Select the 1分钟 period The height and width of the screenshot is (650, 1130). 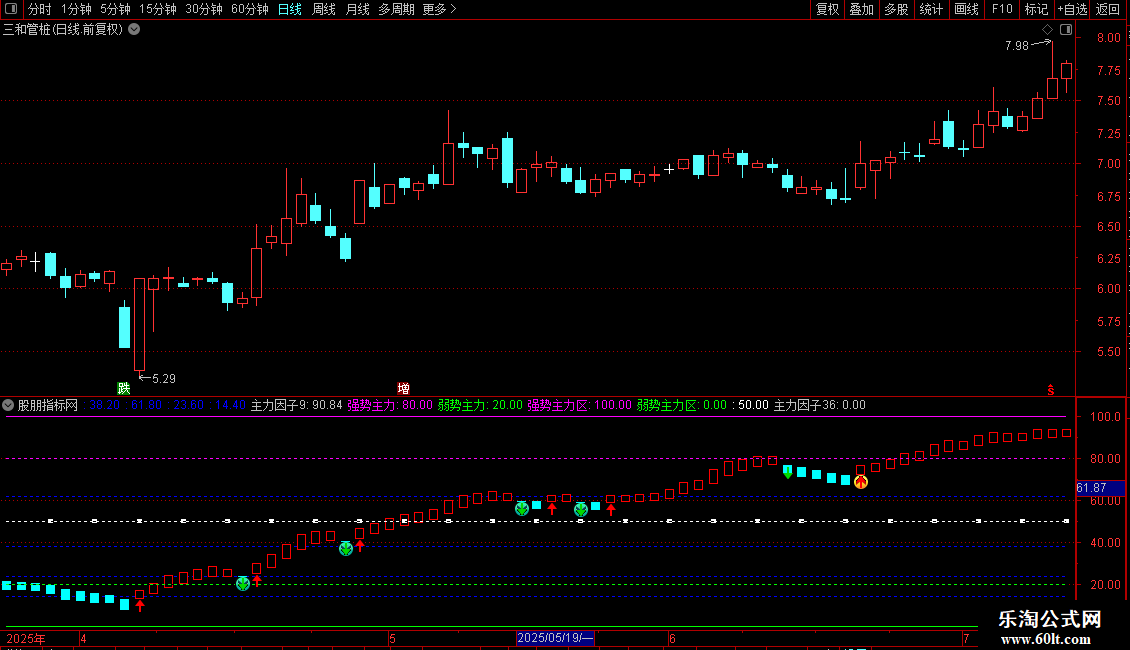pyautogui.click(x=76, y=9)
